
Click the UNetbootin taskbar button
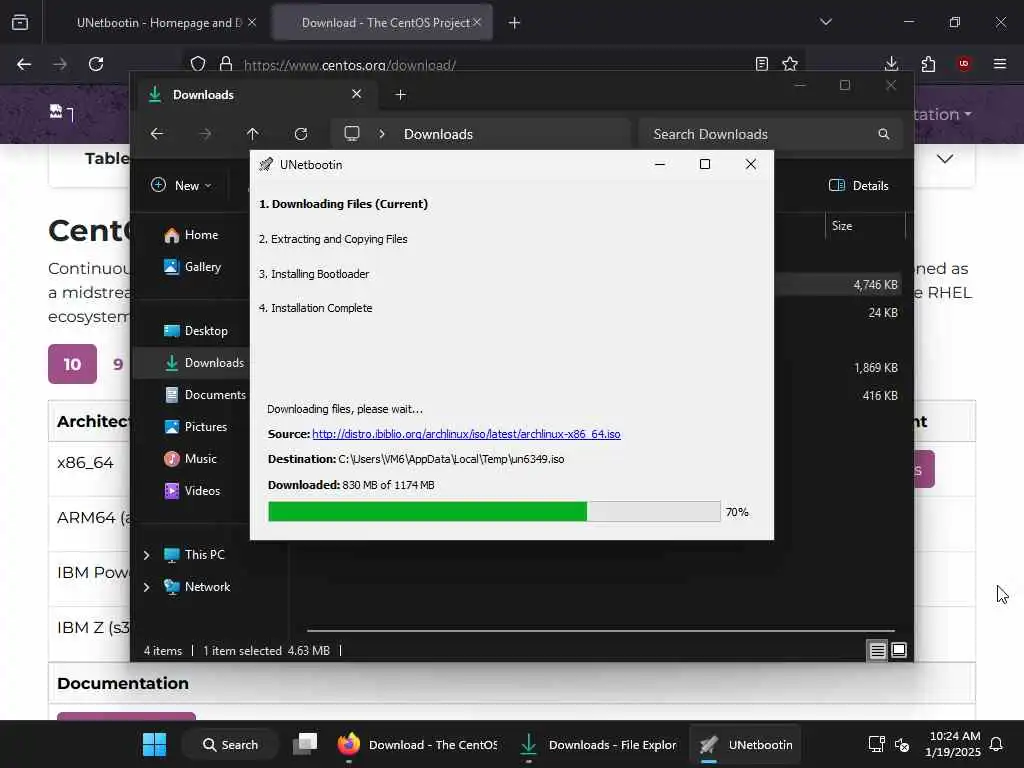pos(746,744)
